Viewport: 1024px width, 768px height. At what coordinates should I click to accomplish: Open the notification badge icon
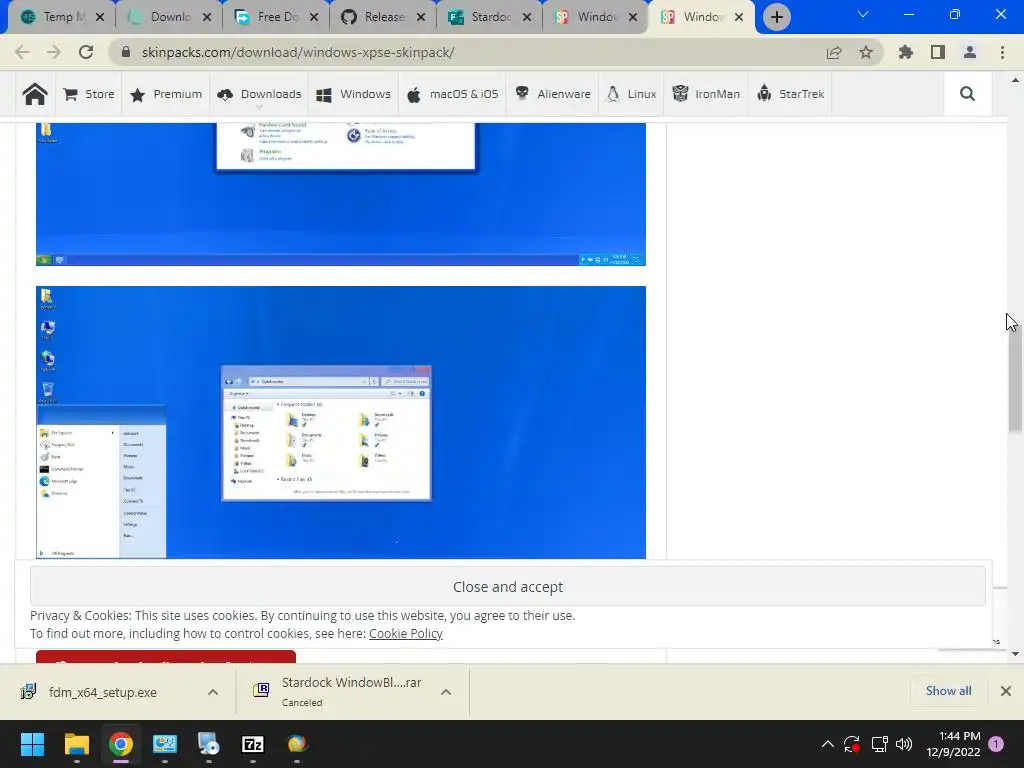pyautogui.click(x=996, y=744)
